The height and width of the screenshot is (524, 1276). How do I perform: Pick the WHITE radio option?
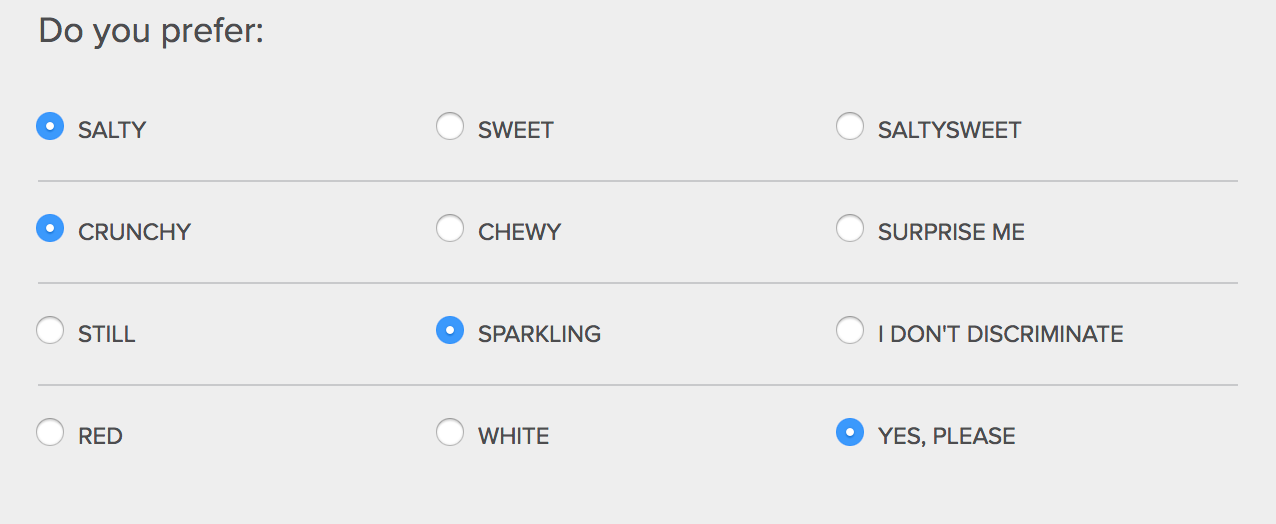[x=450, y=433]
